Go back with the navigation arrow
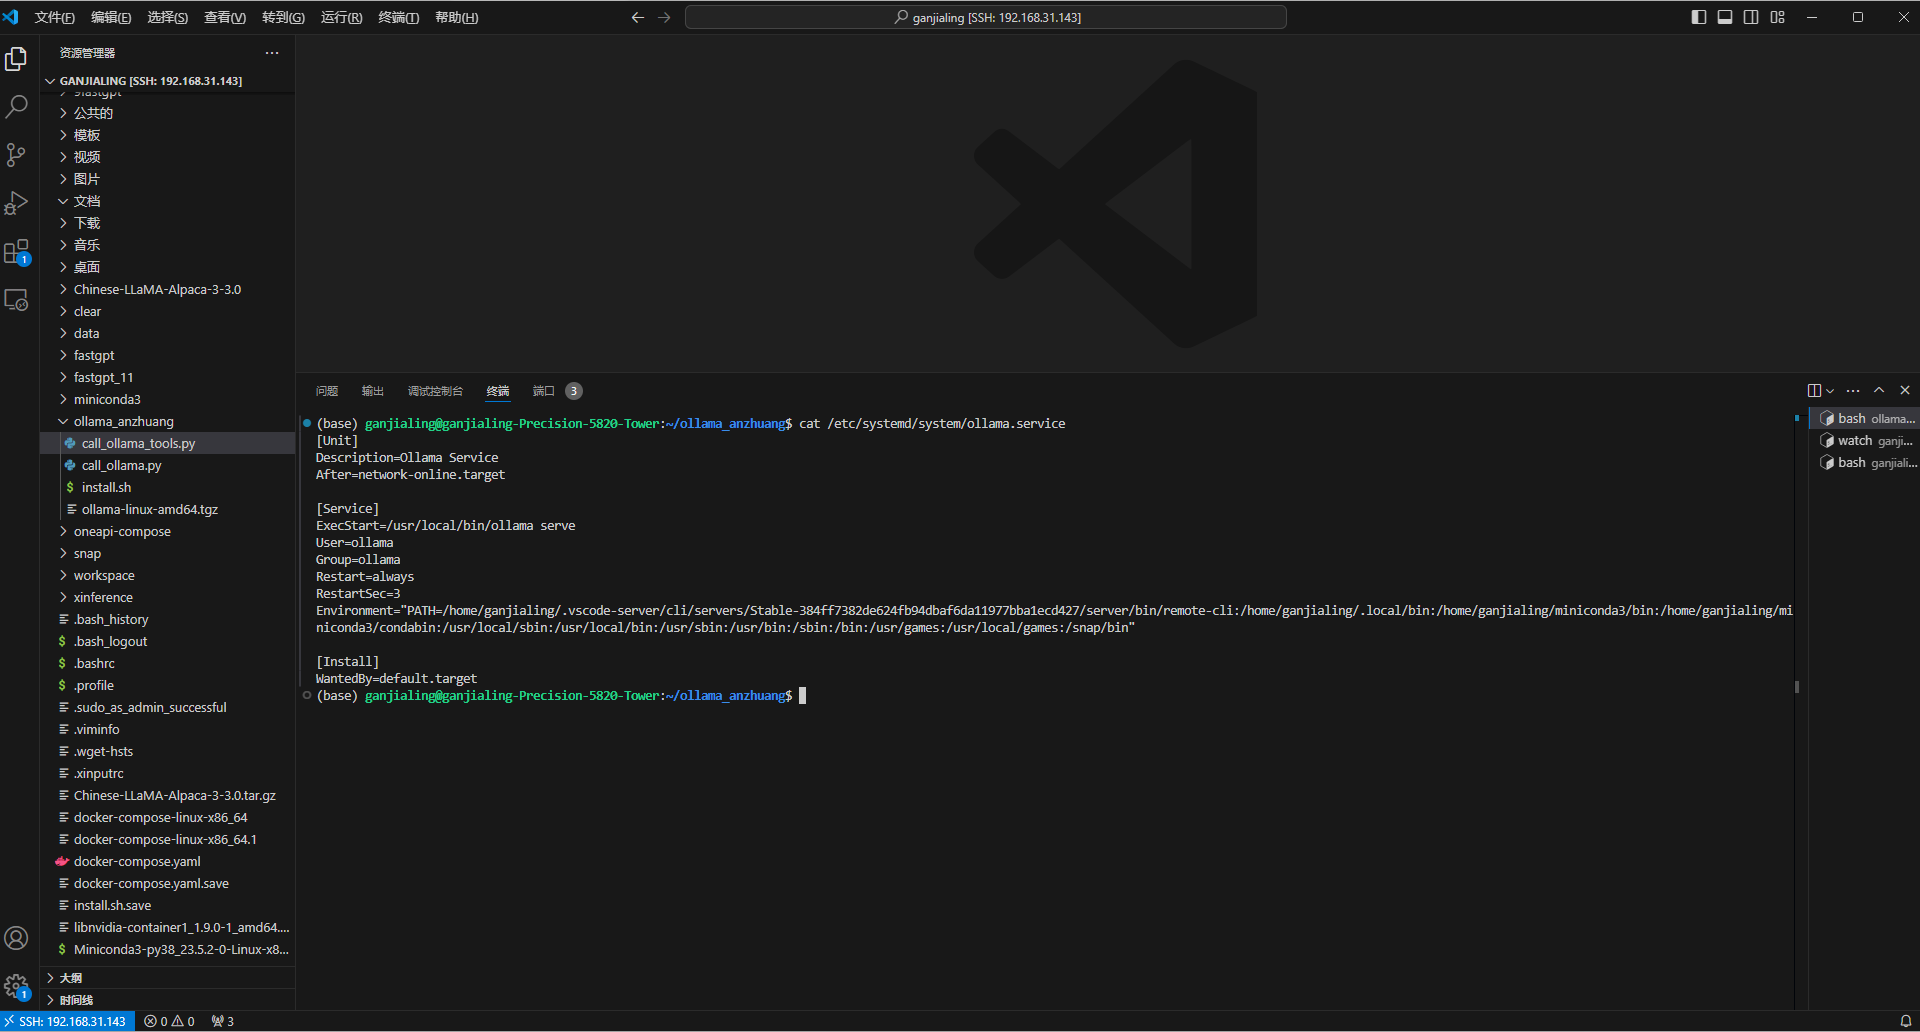1920x1032 pixels. (x=637, y=17)
